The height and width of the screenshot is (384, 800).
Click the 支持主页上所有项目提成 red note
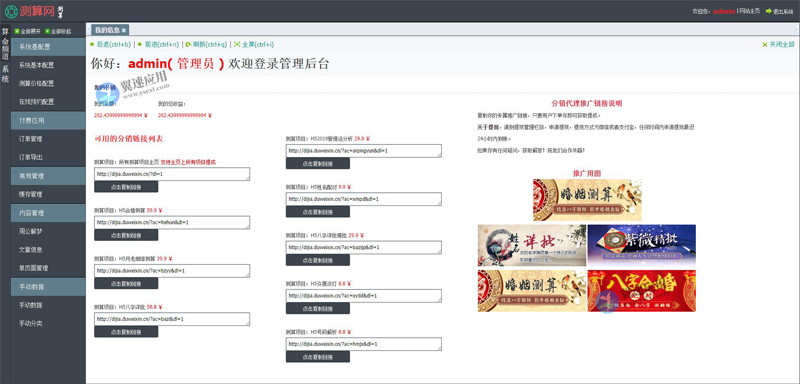click(188, 162)
